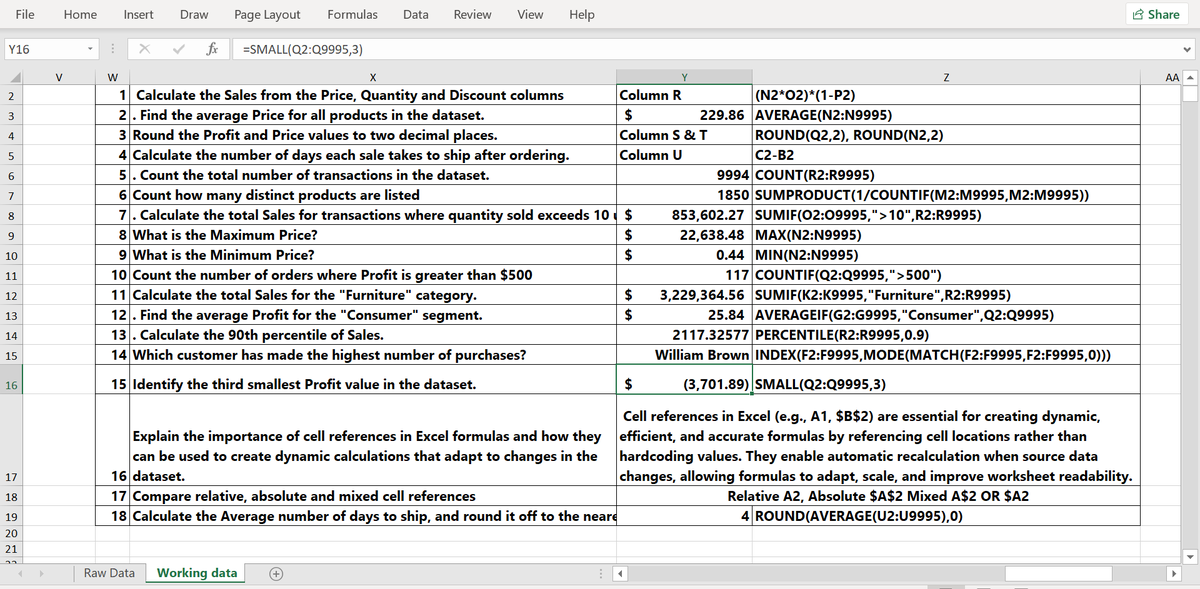
Task: Select the Working data sheet tab
Action: click(x=197, y=573)
